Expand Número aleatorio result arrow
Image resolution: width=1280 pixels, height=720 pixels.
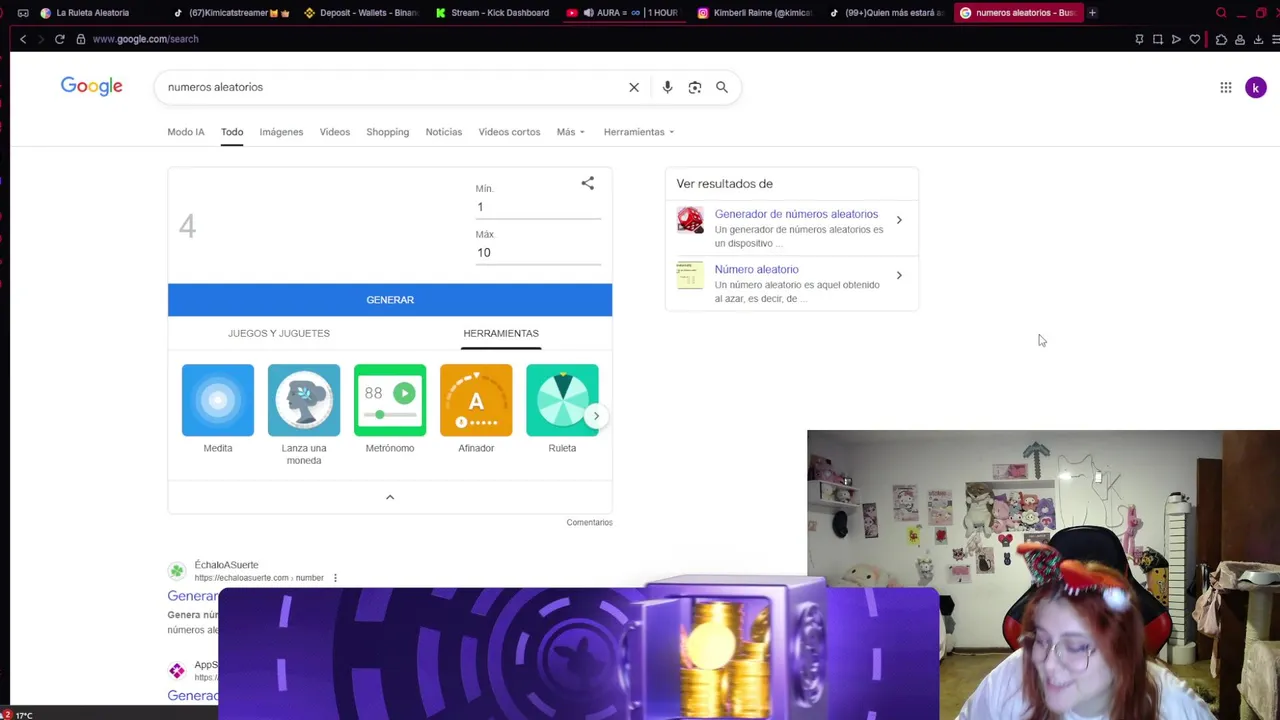click(x=899, y=275)
